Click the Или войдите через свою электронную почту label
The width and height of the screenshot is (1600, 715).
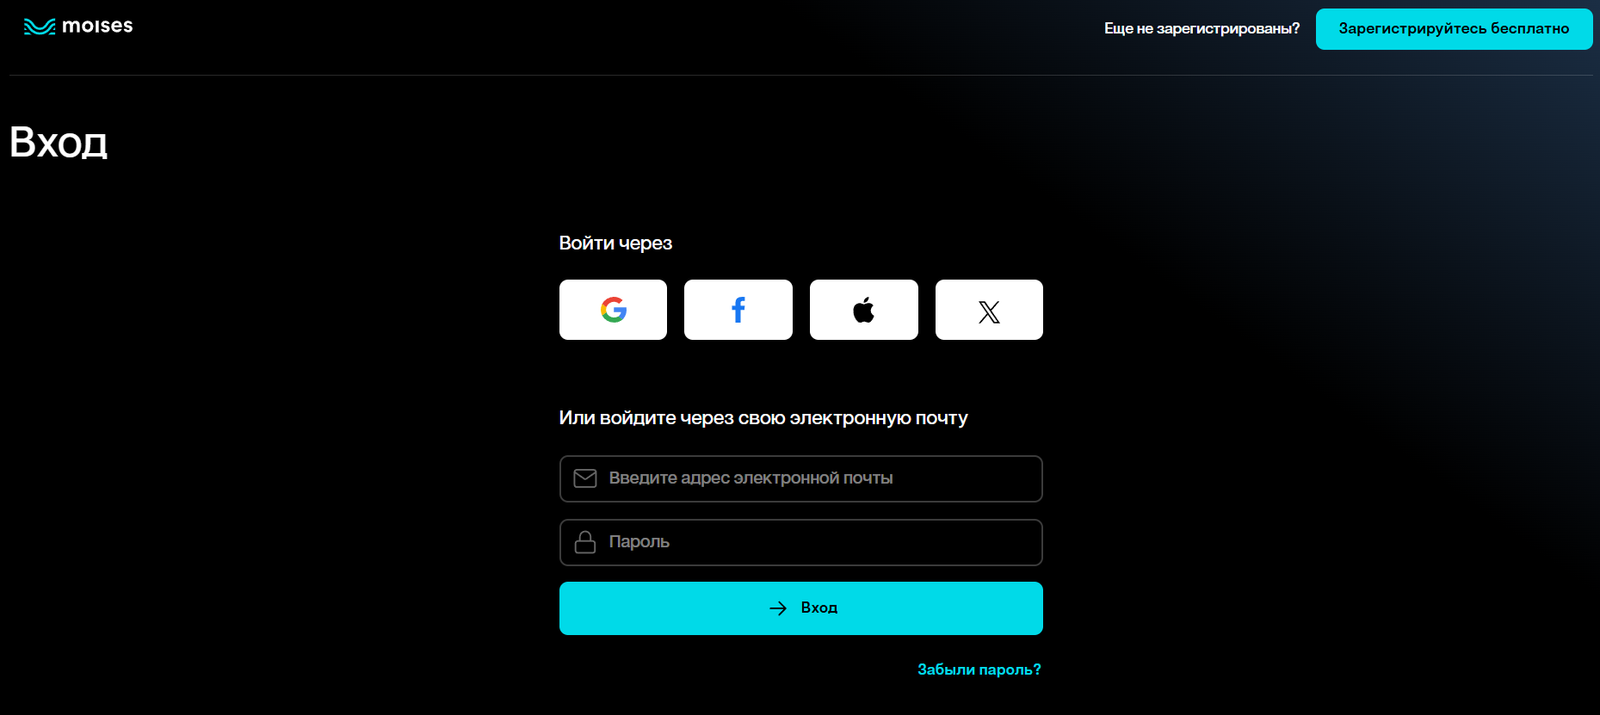(763, 418)
